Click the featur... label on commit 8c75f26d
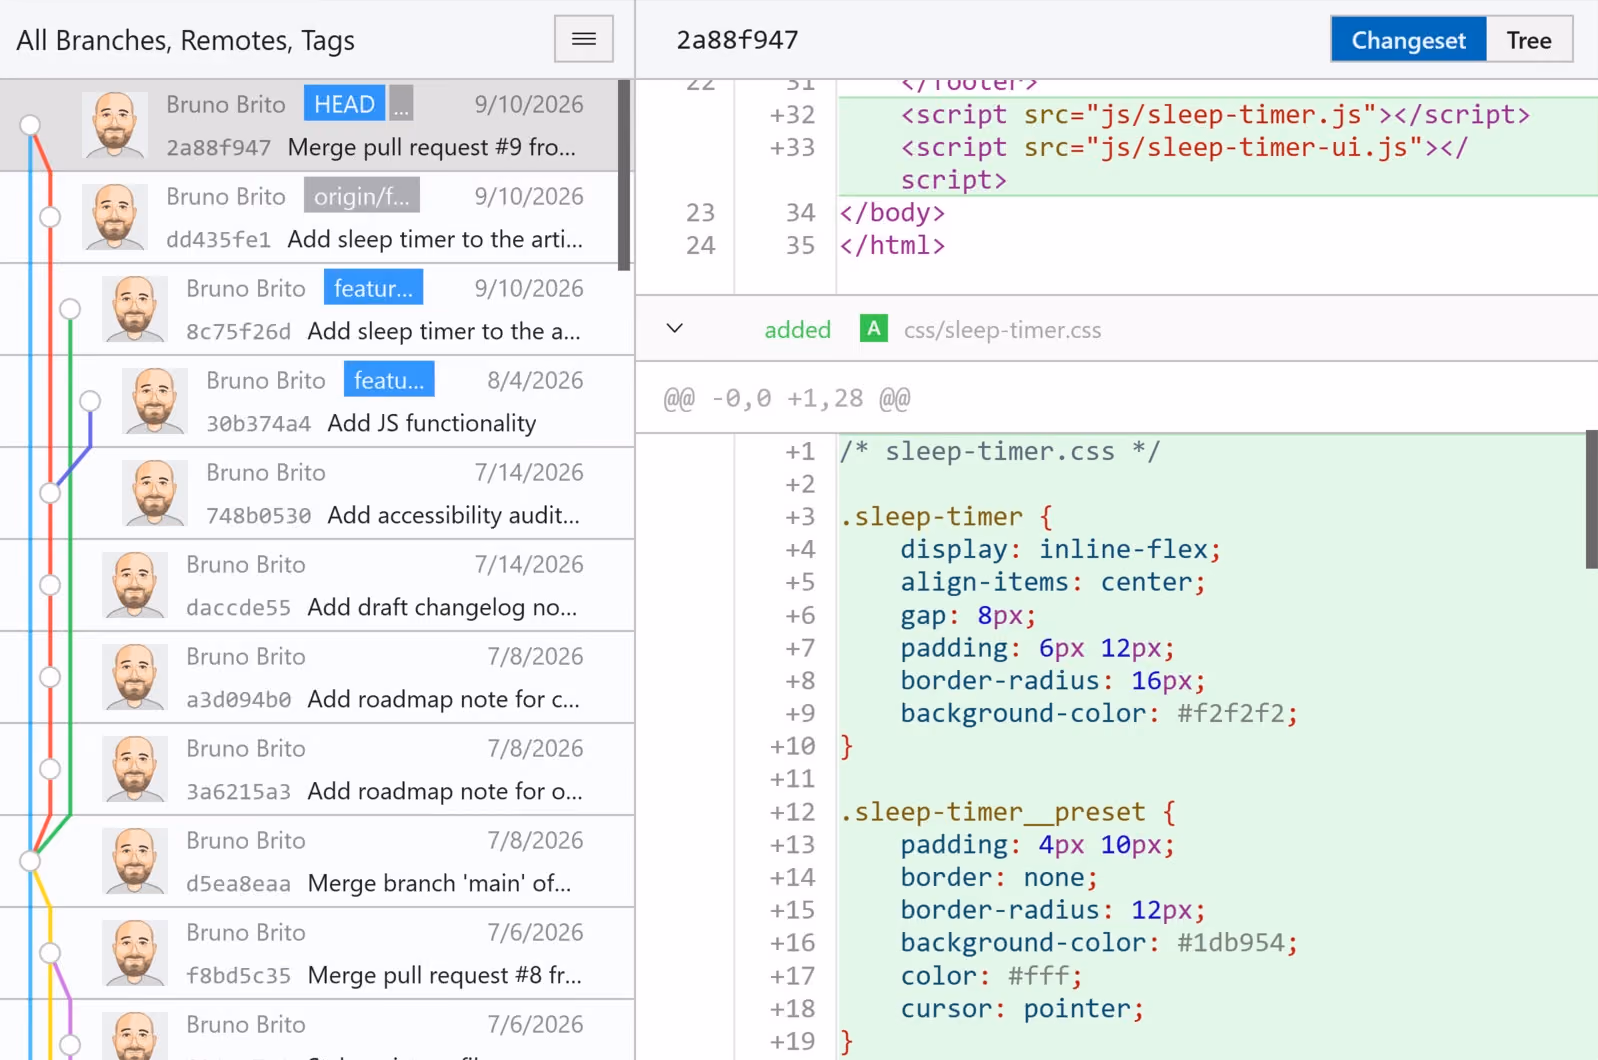This screenshot has height=1060, width=1598. pos(373,288)
